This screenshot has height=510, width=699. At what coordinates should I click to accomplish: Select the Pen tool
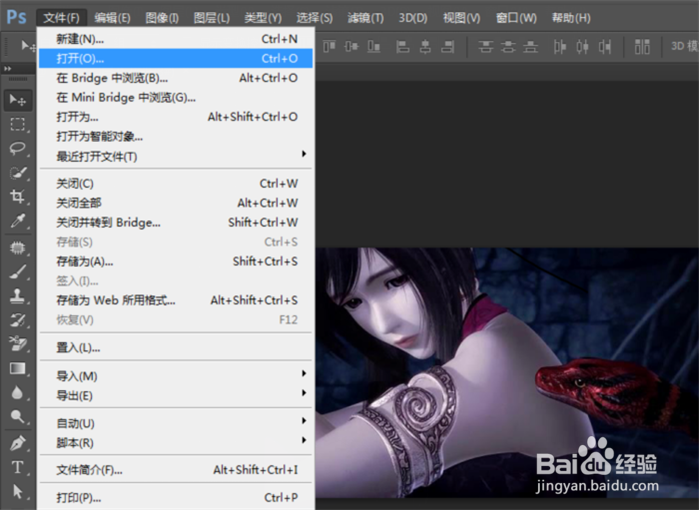pyautogui.click(x=18, y=444)
